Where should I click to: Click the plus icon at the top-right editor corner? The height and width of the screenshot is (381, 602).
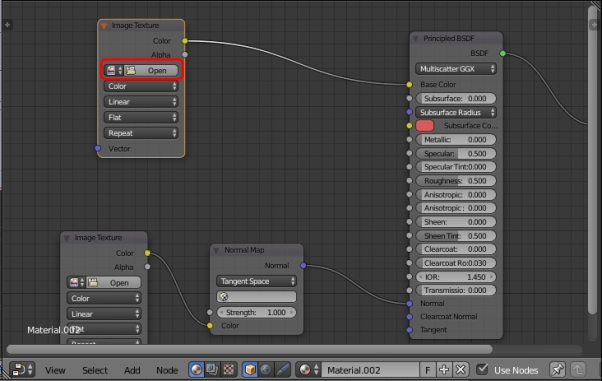point(594,25)
